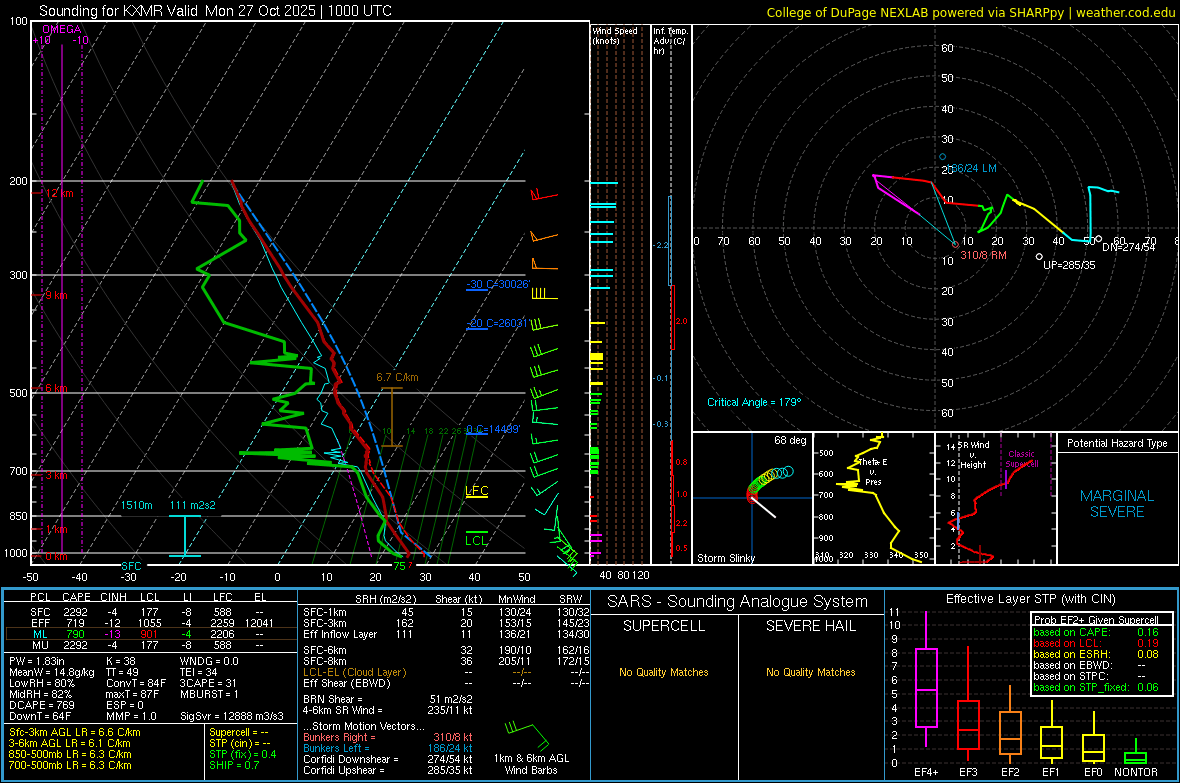Image resolution: width=1180 pixels, height=783 pixels.
Task: Click the '1km & 6km AGL Wind Barbs' label
Action: (531, 764)
